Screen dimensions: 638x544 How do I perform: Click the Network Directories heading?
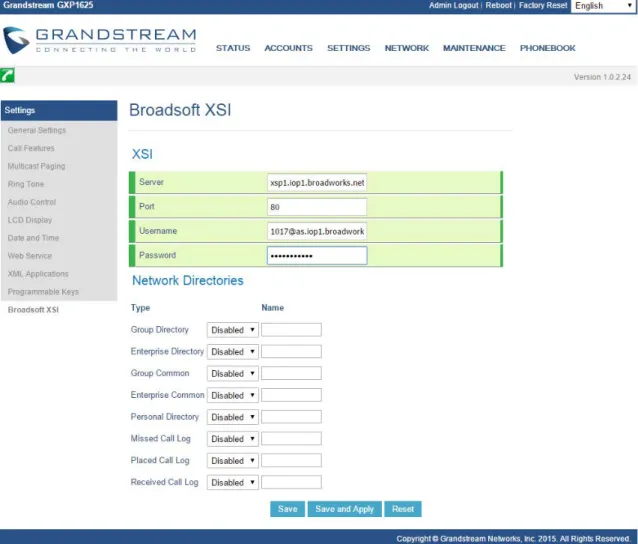coord(188,280)
